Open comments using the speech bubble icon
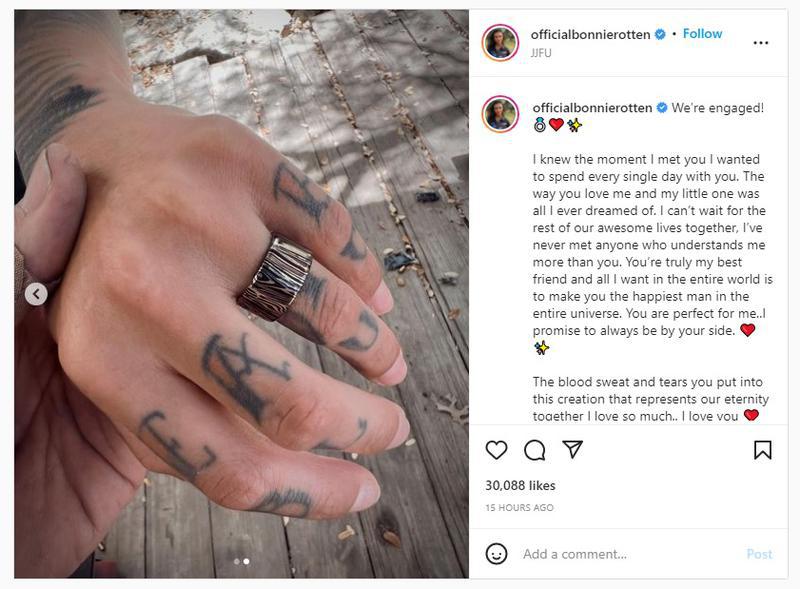This screenshot has height=589, width=800. (x=534, y=450)
